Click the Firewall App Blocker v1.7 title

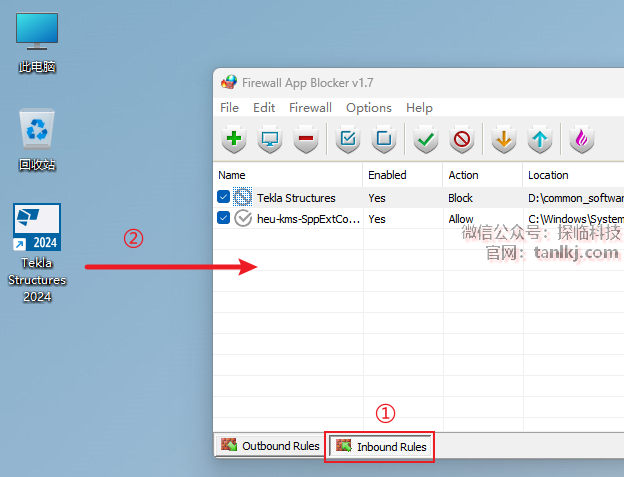pos(308,83)
